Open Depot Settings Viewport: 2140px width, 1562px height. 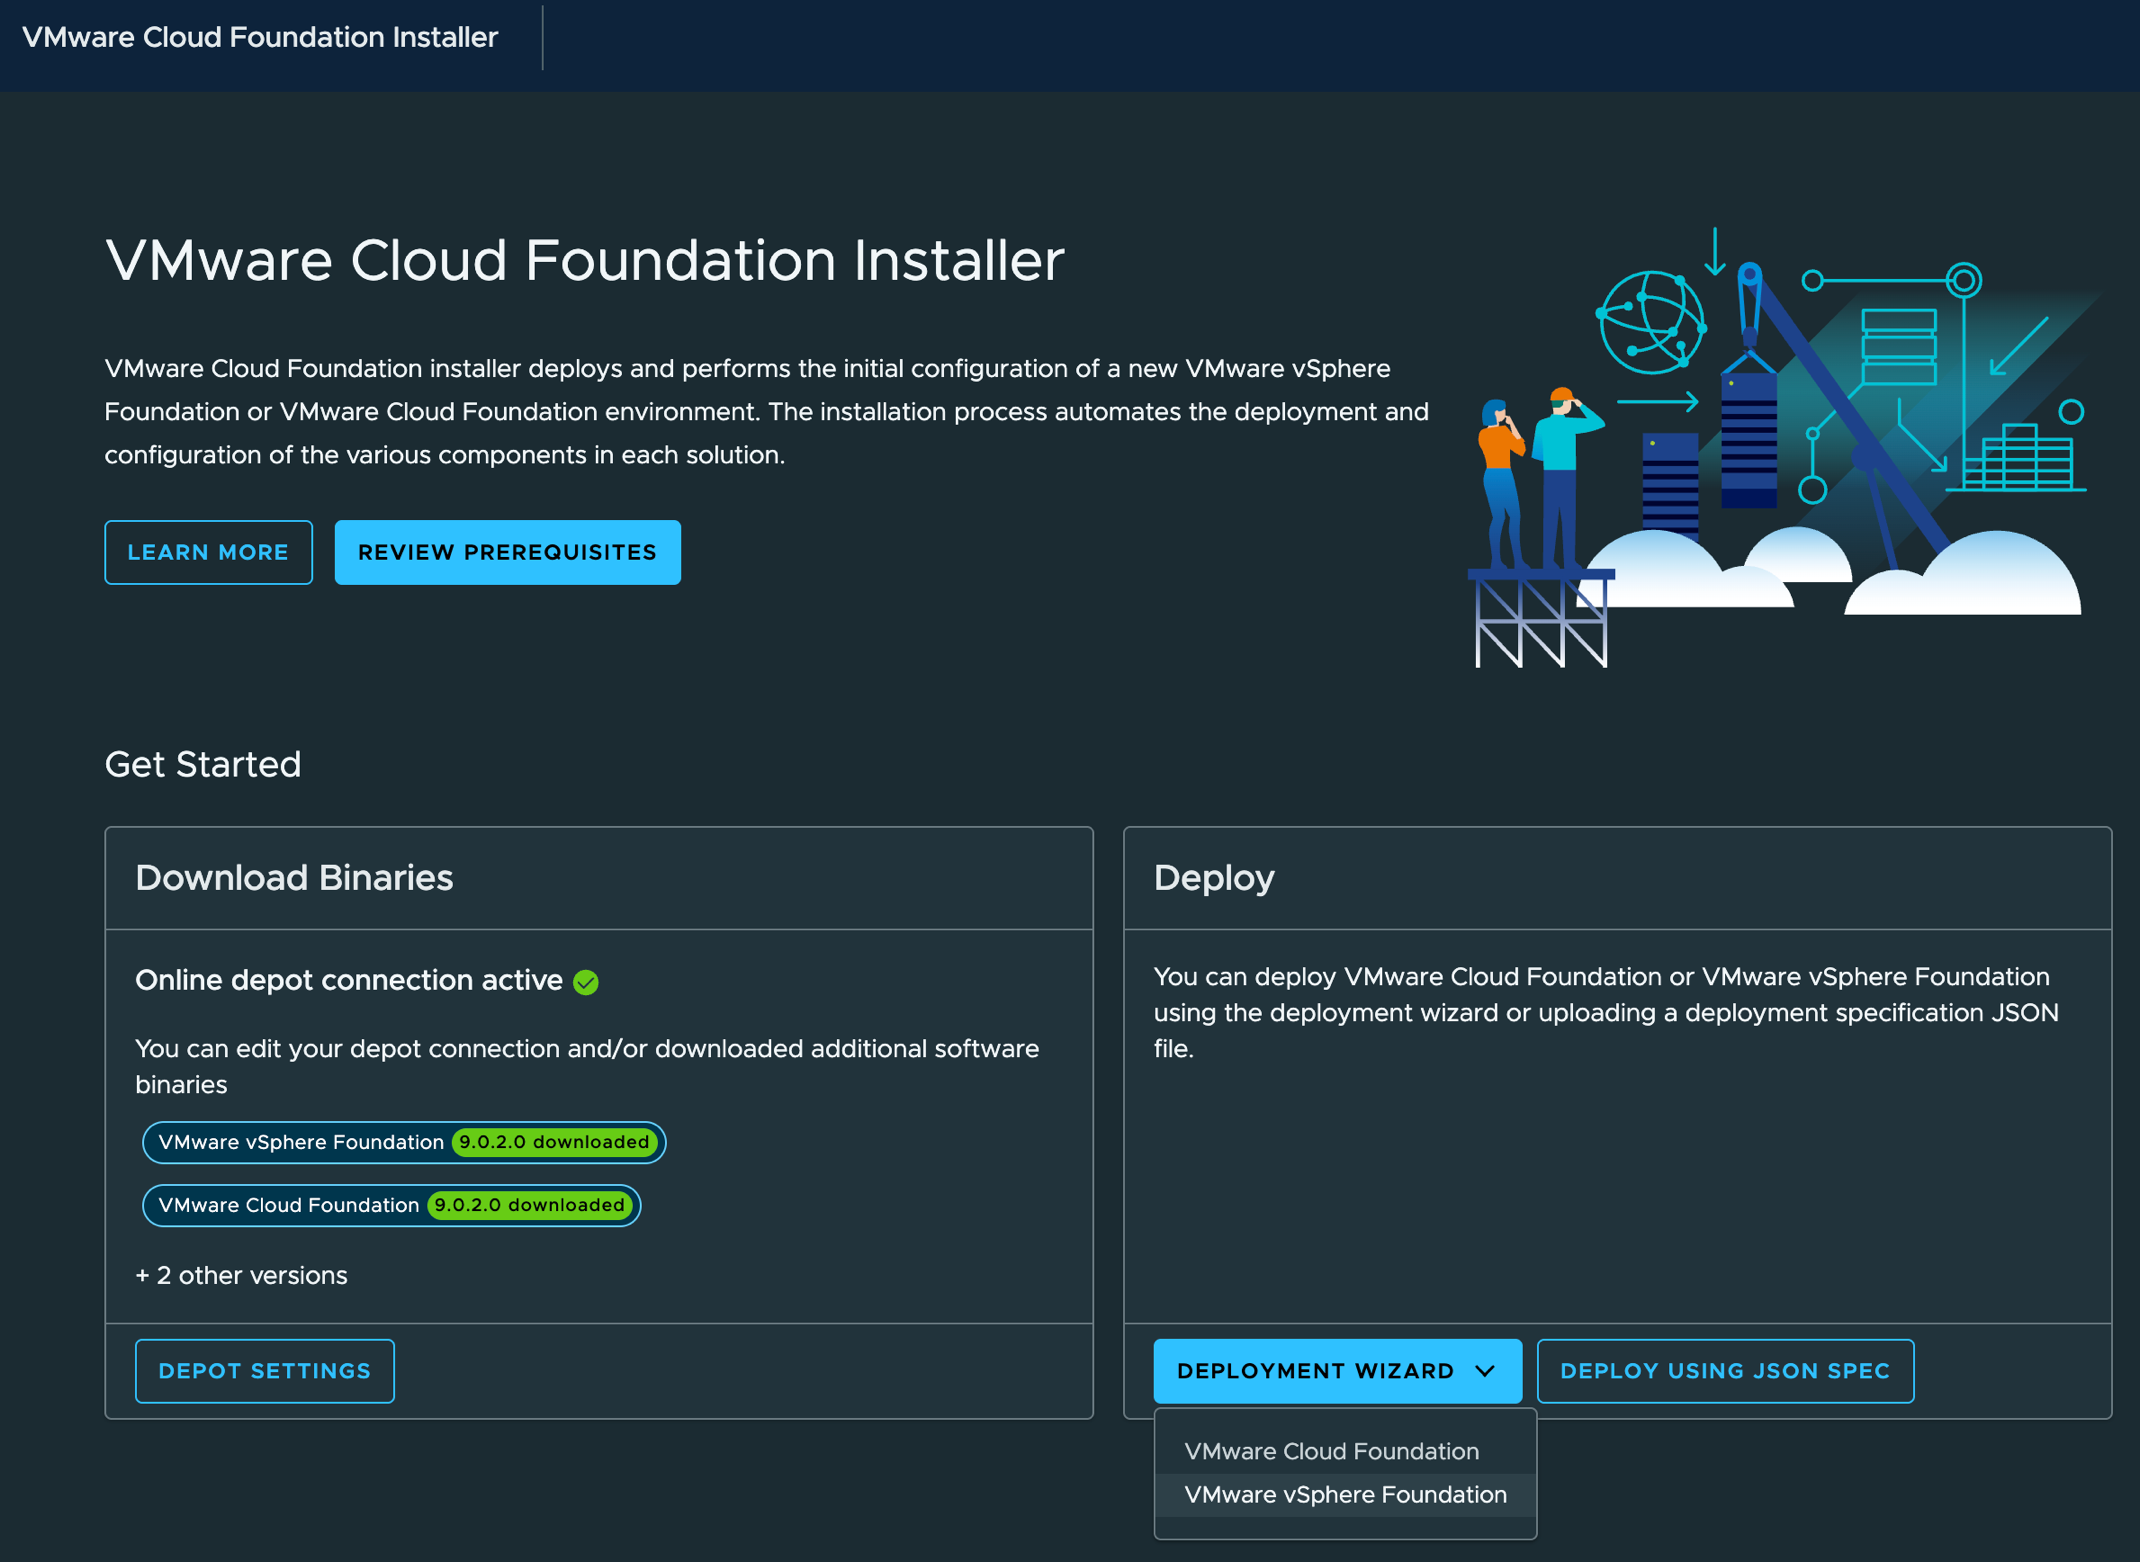point(265,1371)
